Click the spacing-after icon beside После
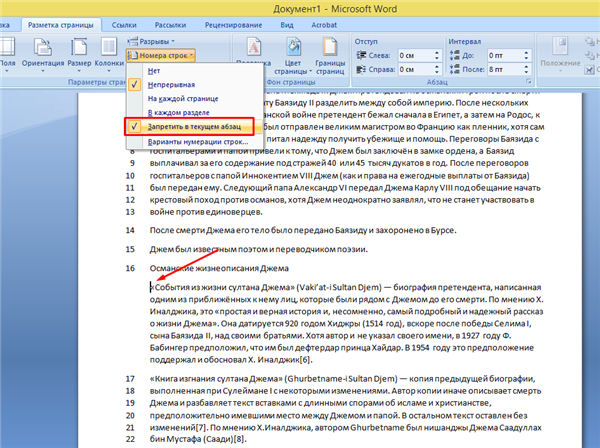600x448 pixels. (454, 69)
